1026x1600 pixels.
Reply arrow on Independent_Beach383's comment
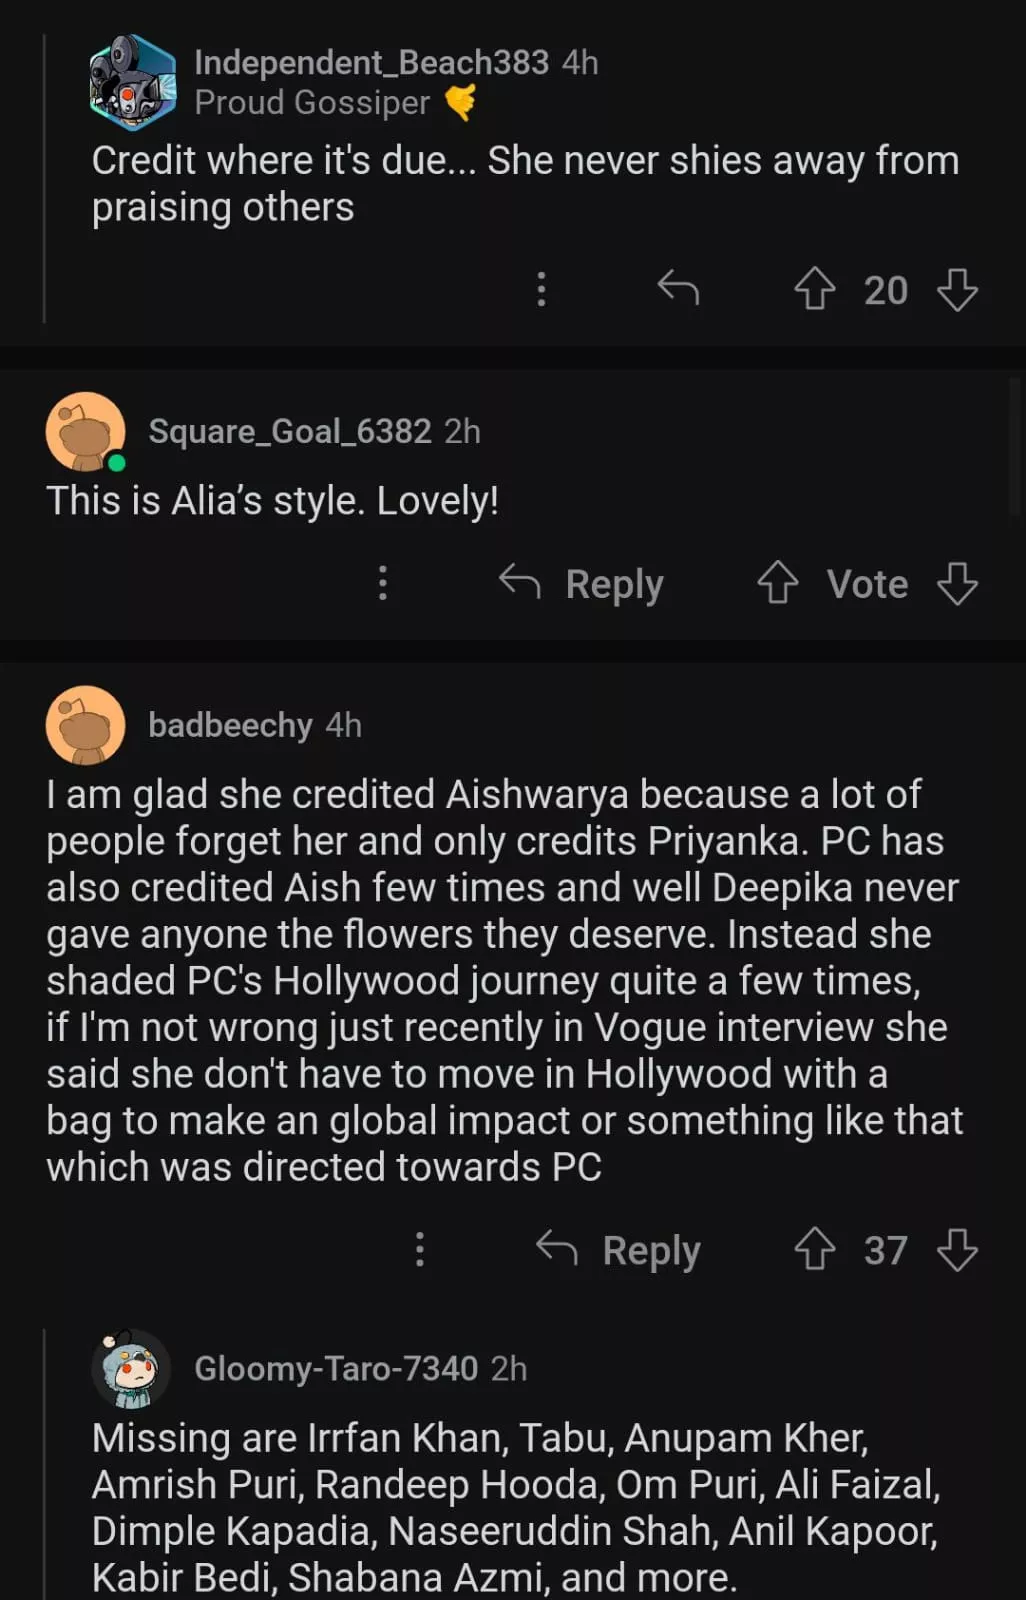point(678,289)
